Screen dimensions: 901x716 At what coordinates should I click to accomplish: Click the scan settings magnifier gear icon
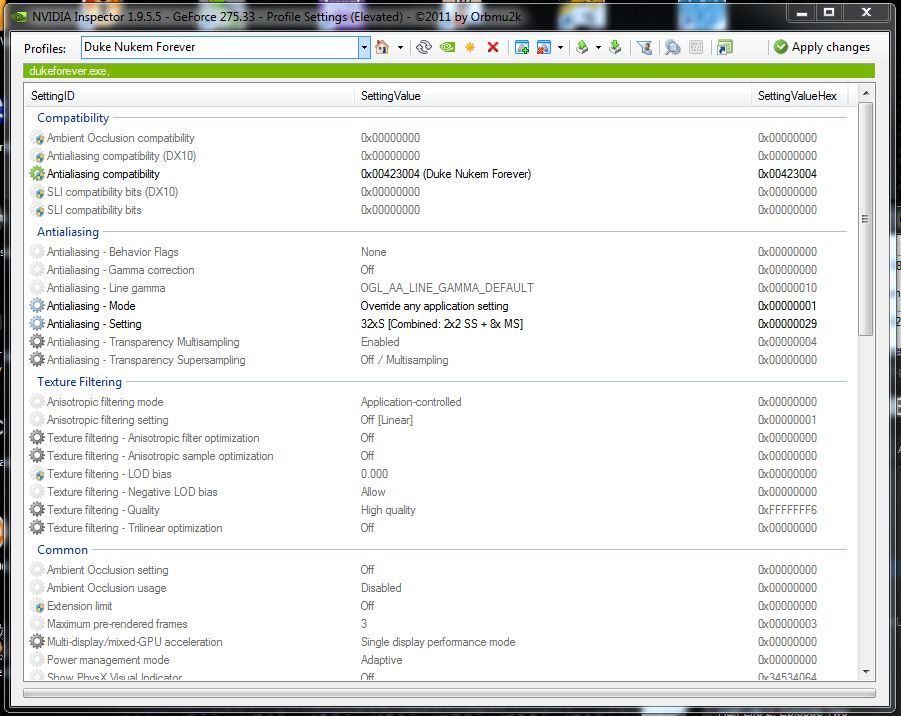672,47
